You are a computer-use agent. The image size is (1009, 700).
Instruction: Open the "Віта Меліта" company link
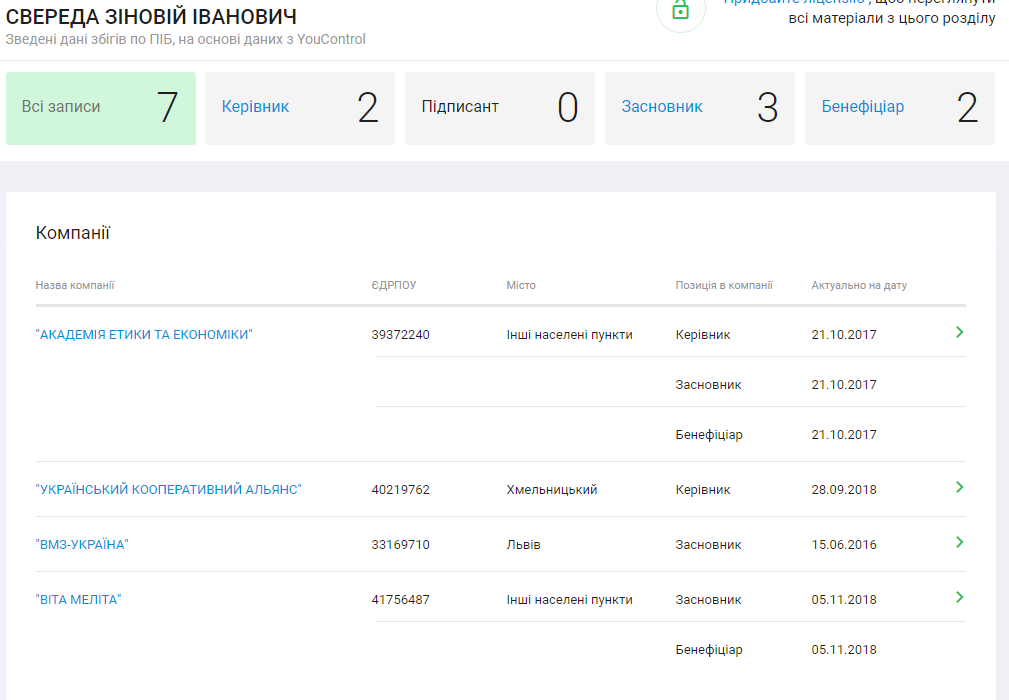tap(78, 600)
